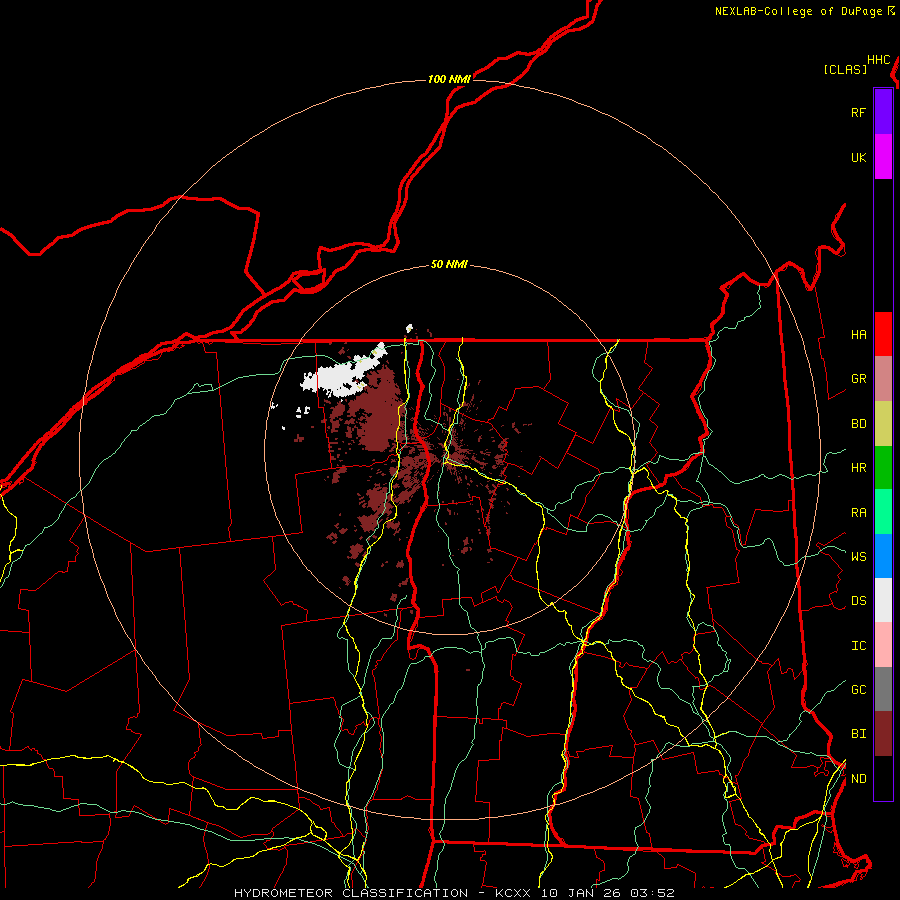Click the KCXX radar station identifier

513,893
